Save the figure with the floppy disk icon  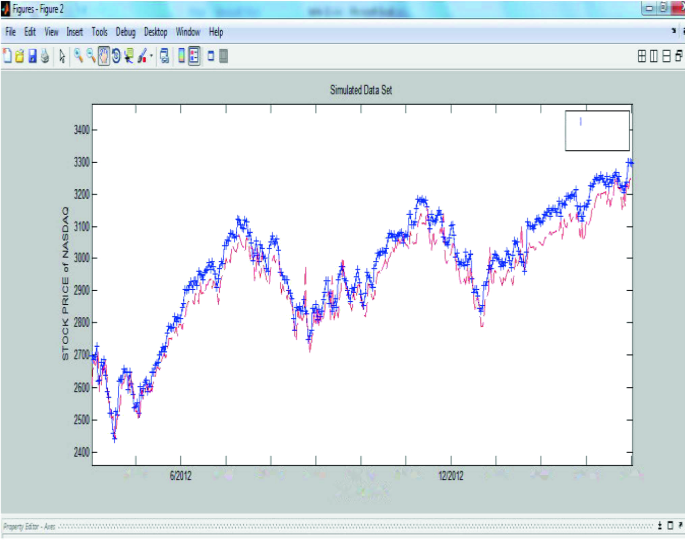pyautogui.click(x=32, y=56)
